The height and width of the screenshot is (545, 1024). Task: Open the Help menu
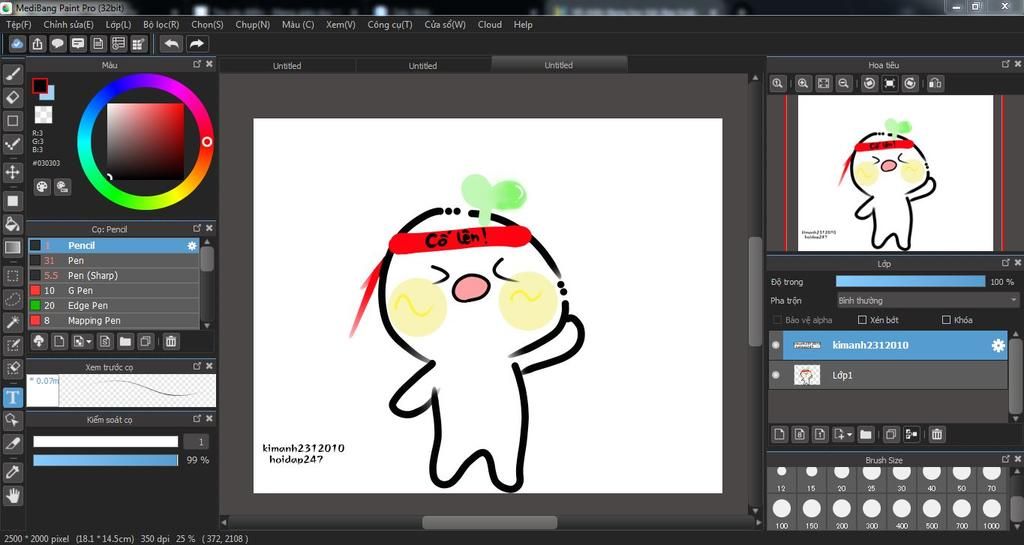(523, 24)
